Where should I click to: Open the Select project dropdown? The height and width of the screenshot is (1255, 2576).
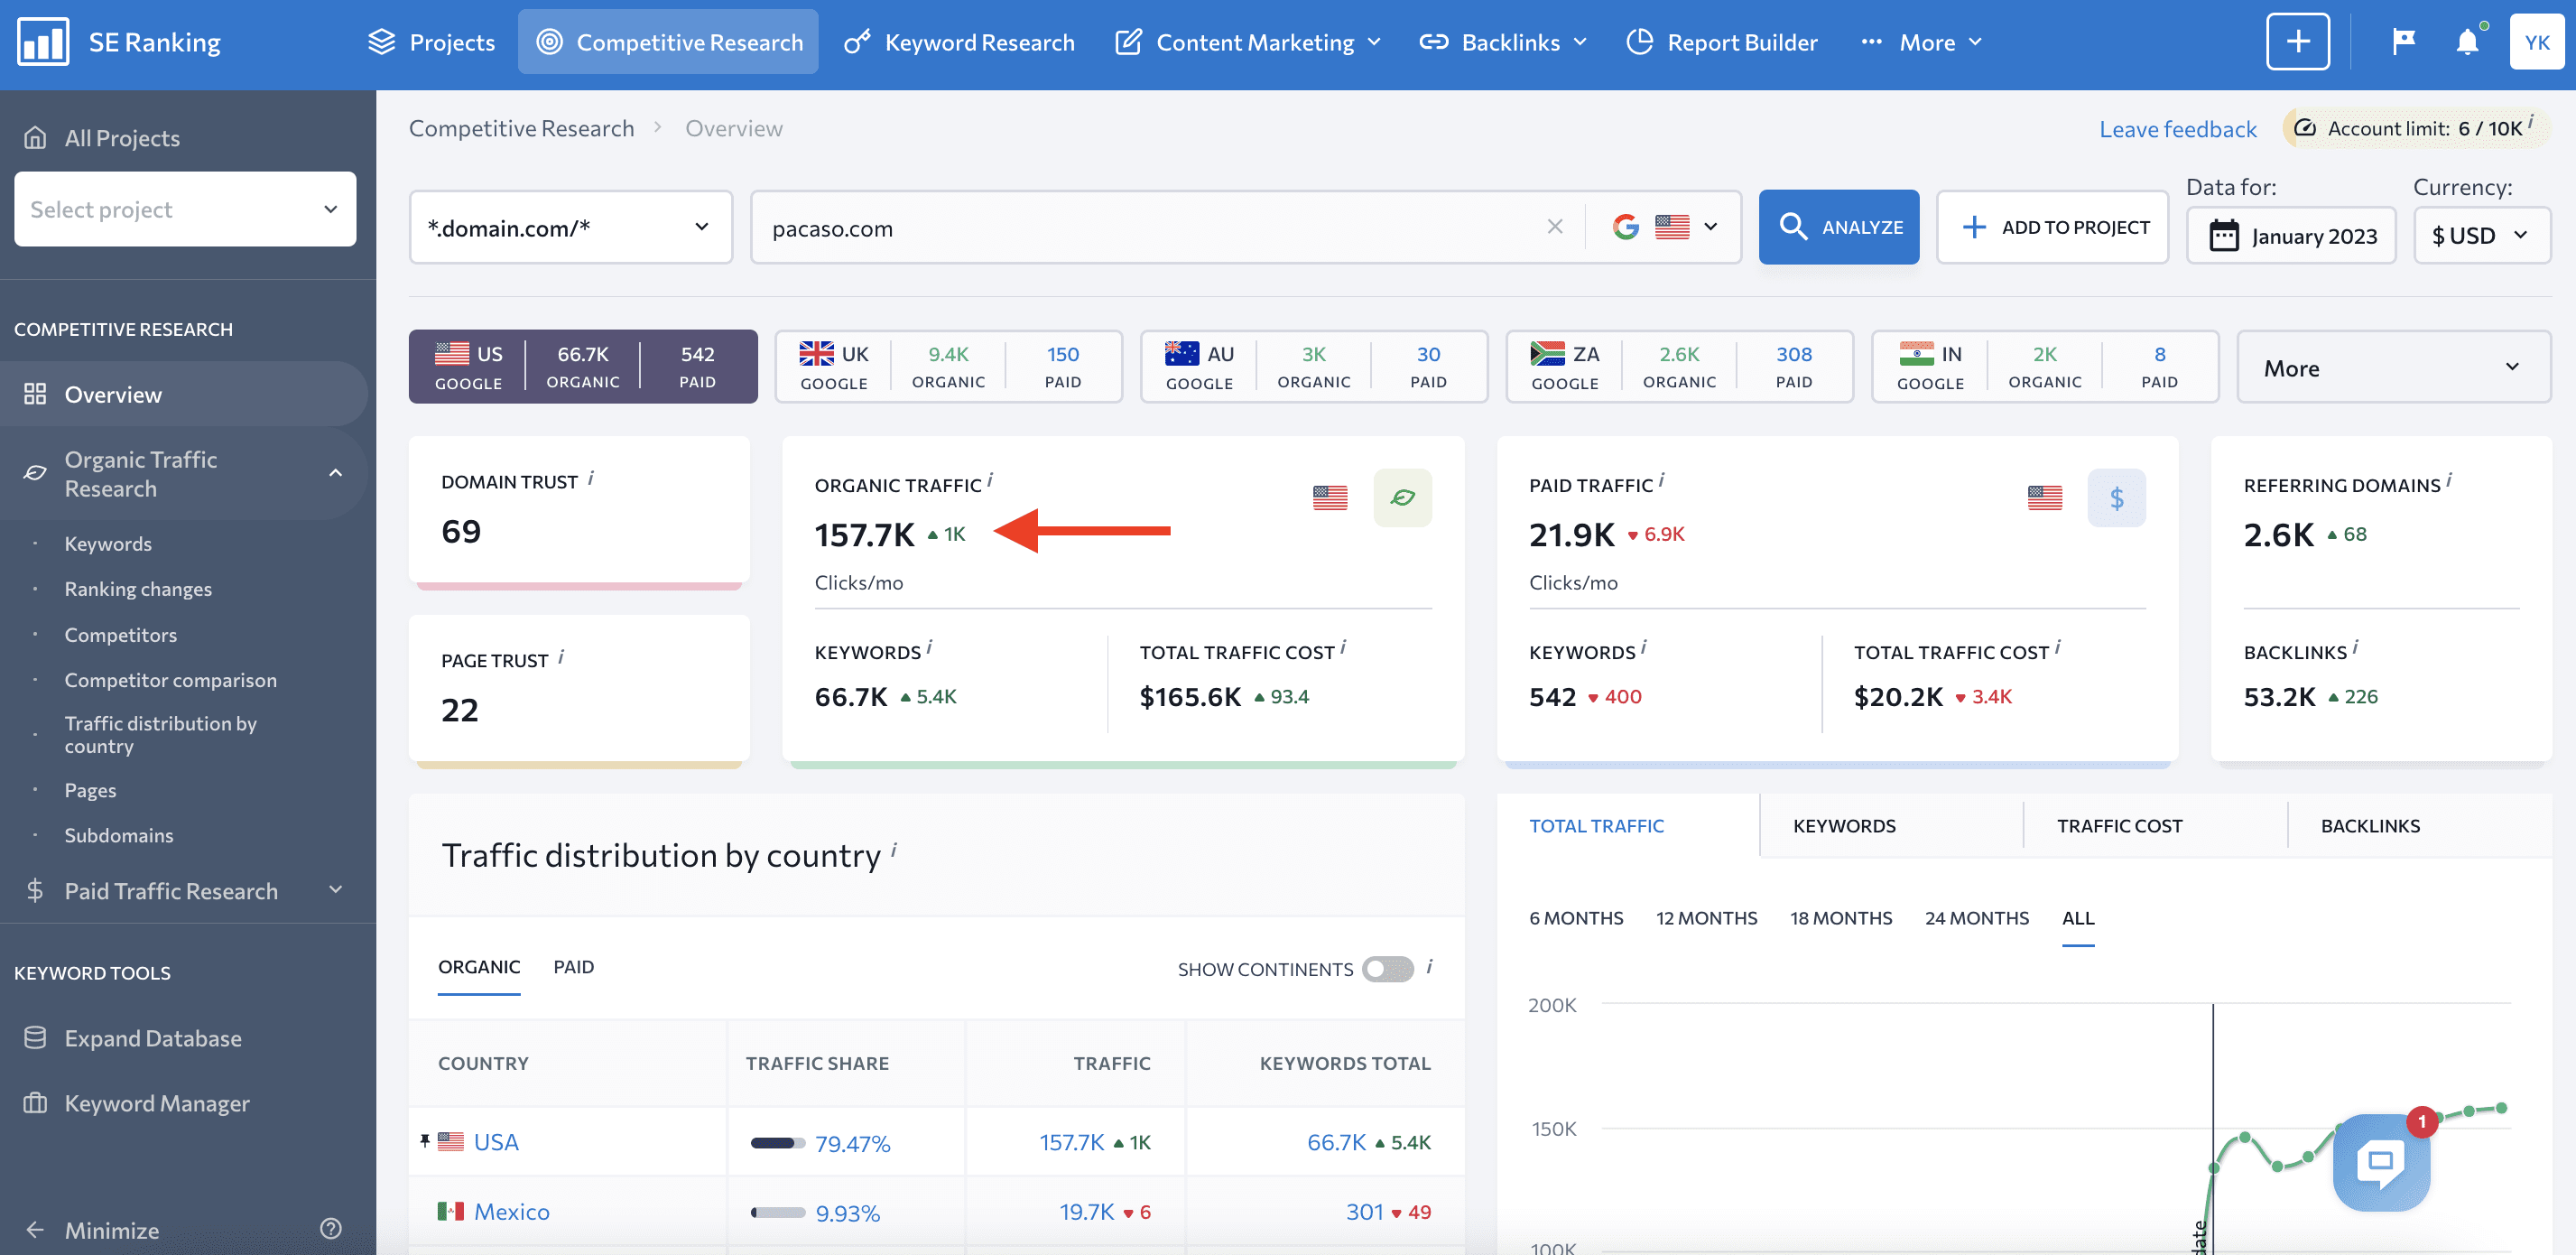click(185, 209)
